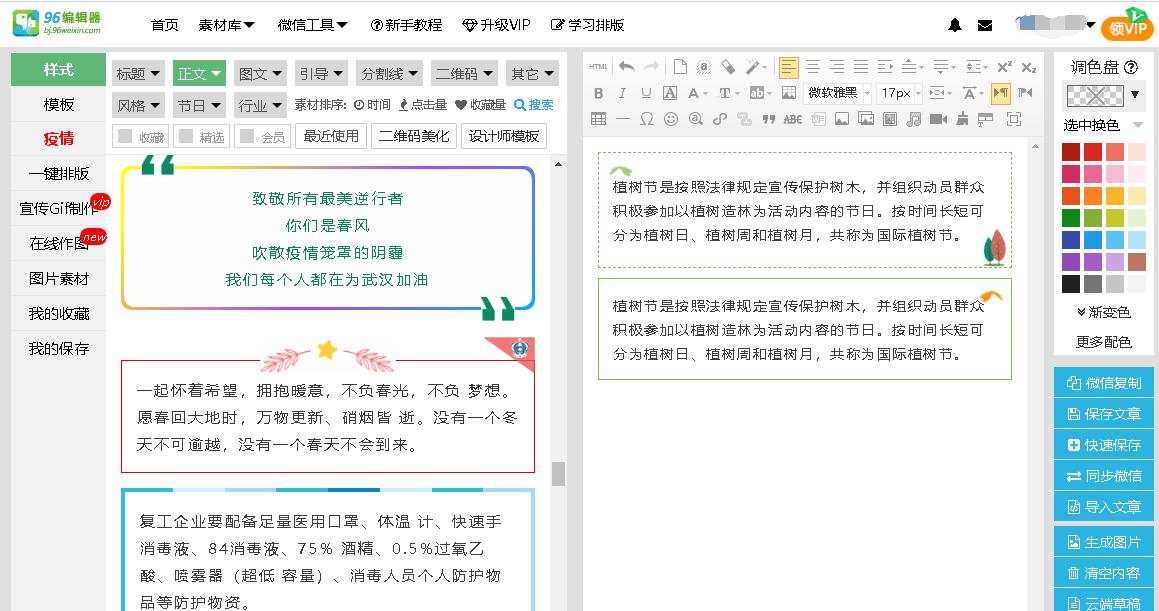Click the emoji smiley face icon

point(671,119)
